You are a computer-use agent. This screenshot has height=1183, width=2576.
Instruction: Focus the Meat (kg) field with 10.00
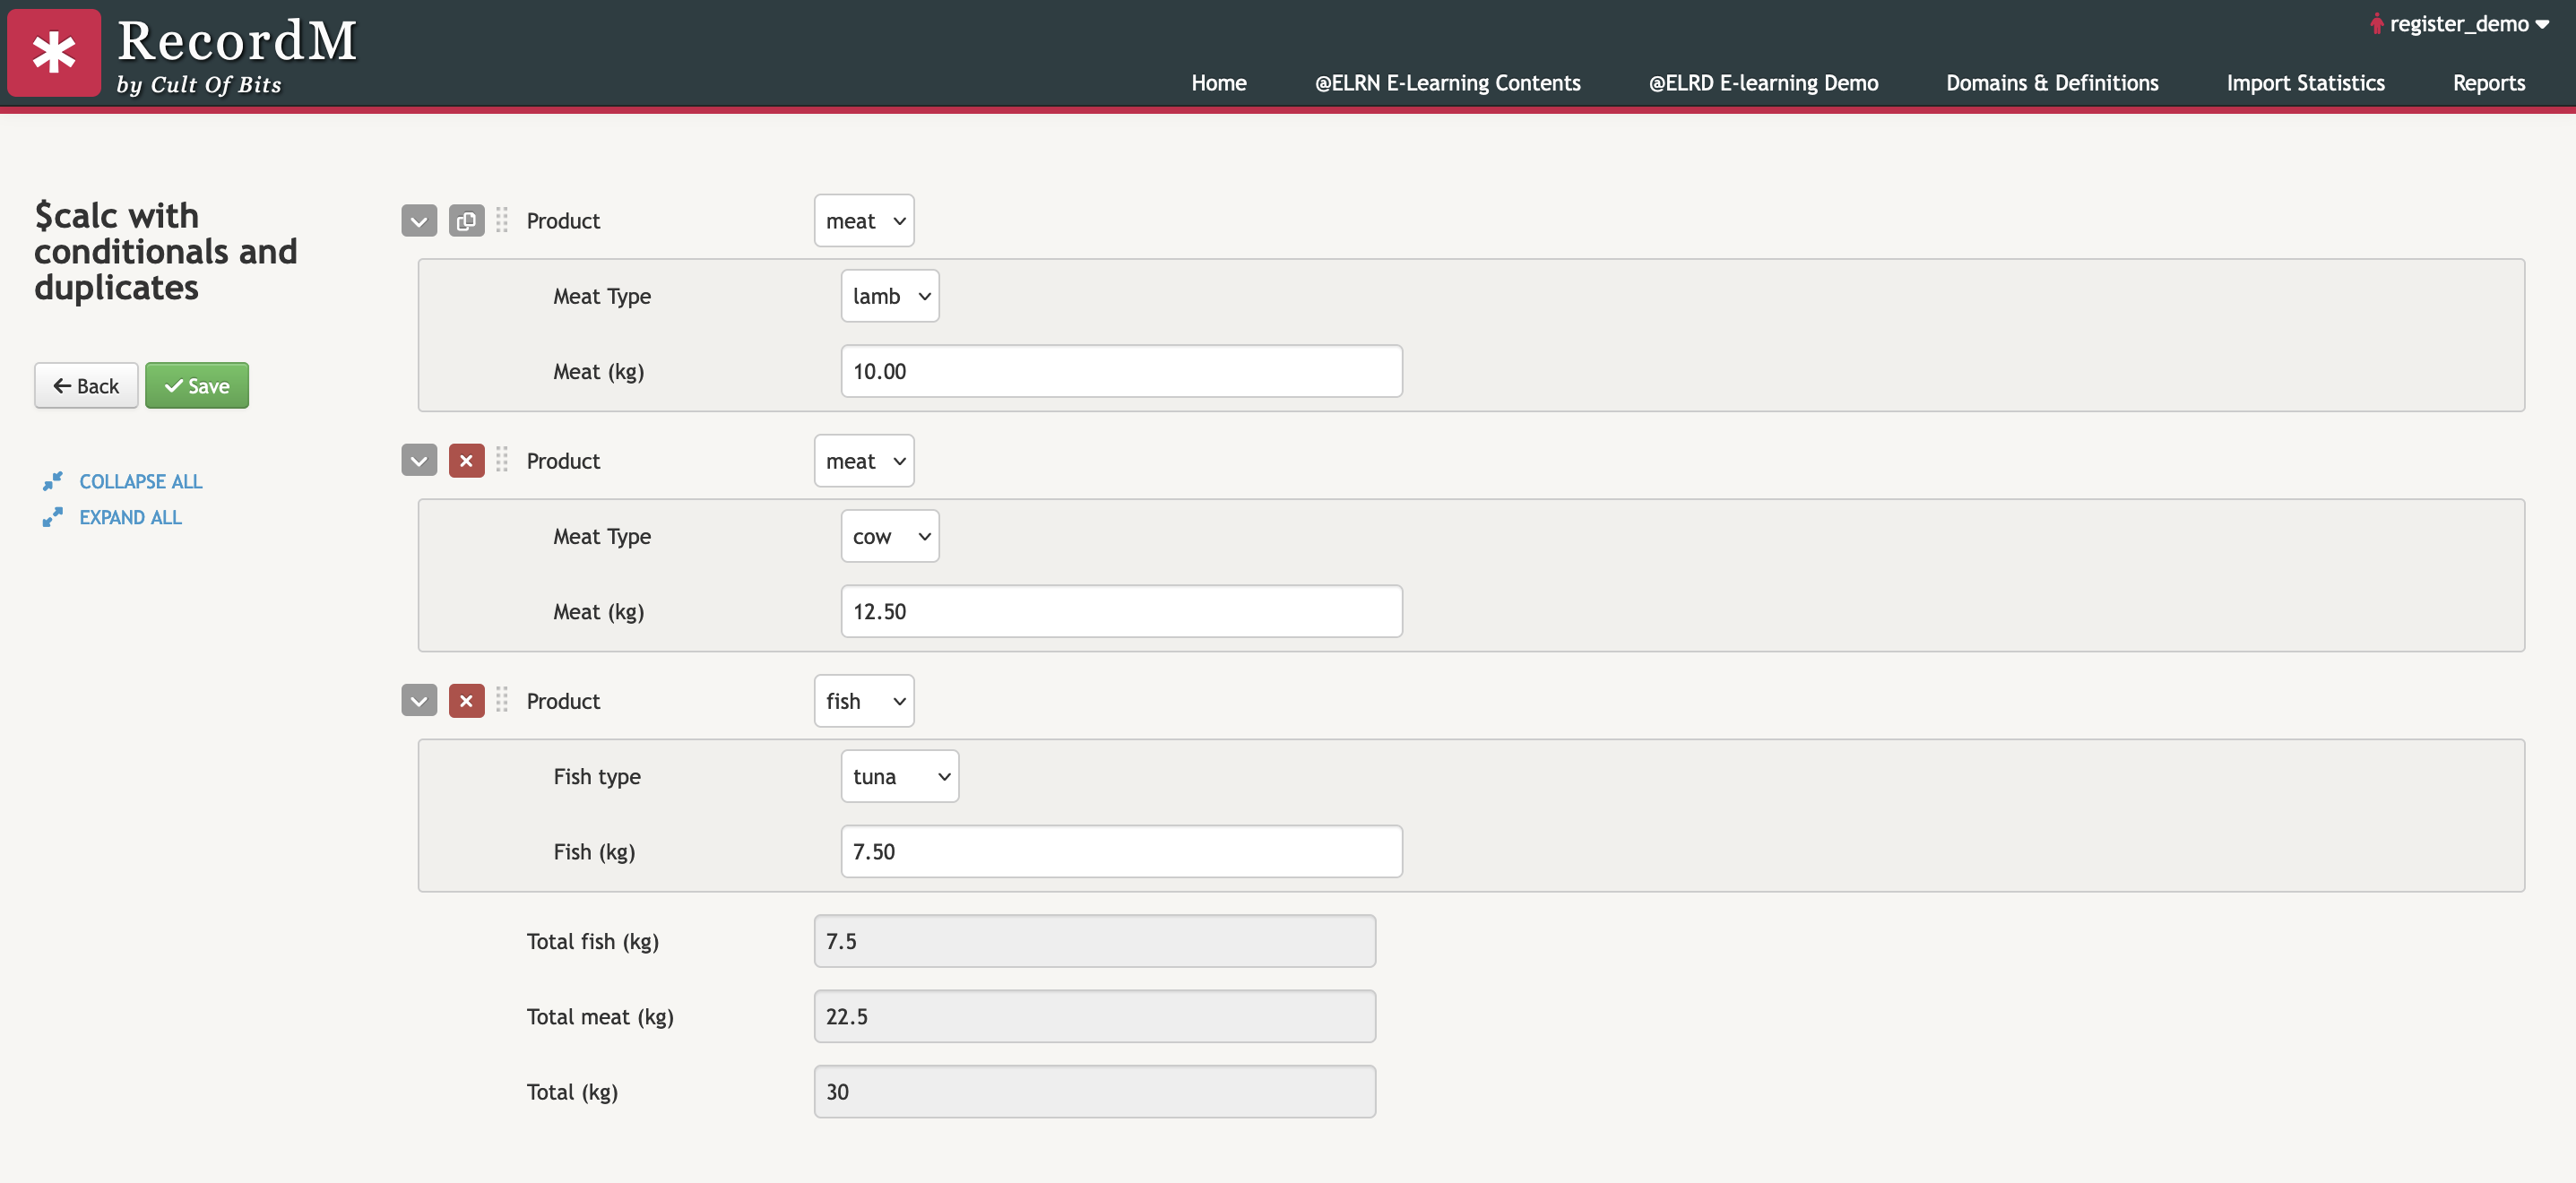pyautogui.click(x=1121, y=371)
